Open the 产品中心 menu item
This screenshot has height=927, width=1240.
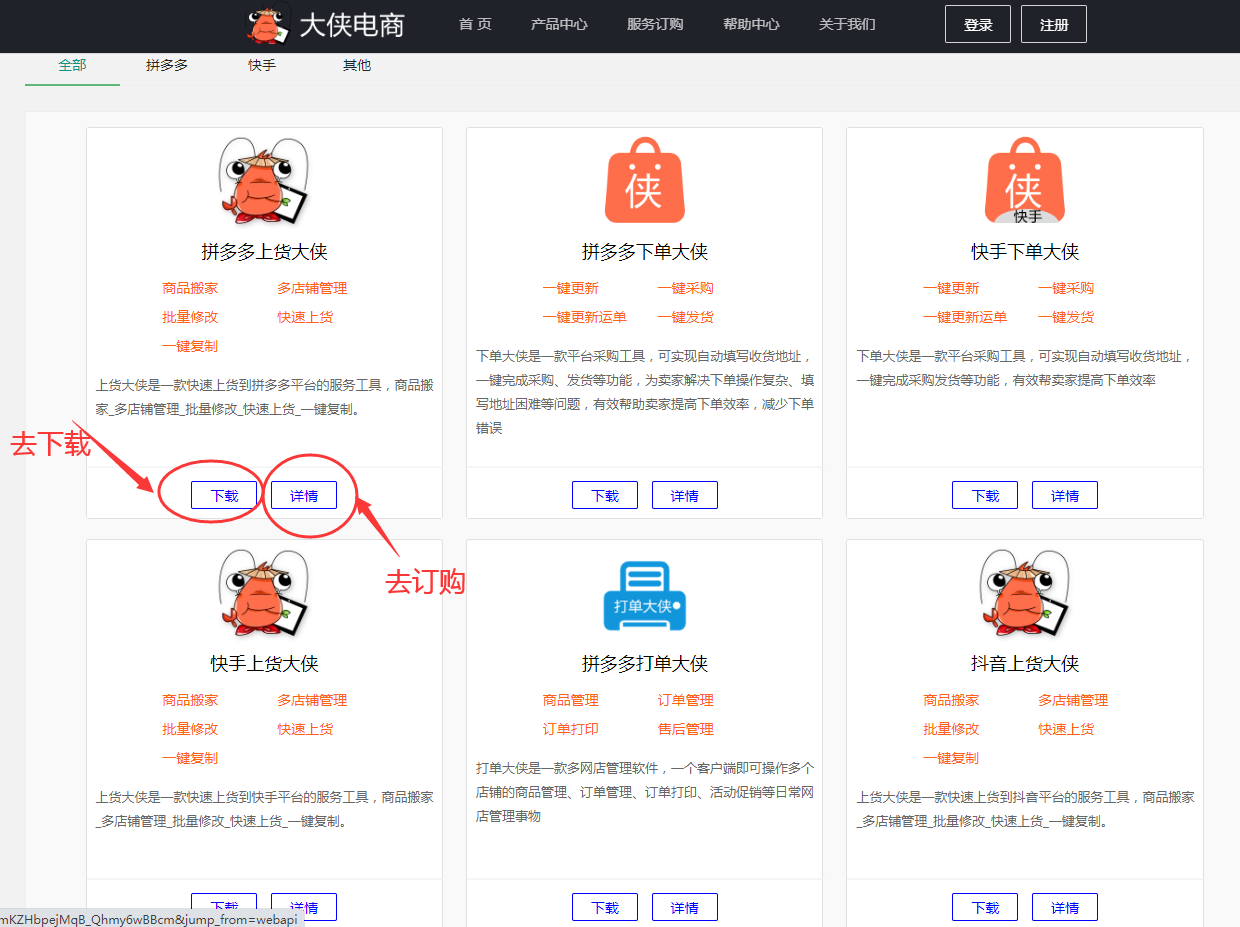(559, 24)
